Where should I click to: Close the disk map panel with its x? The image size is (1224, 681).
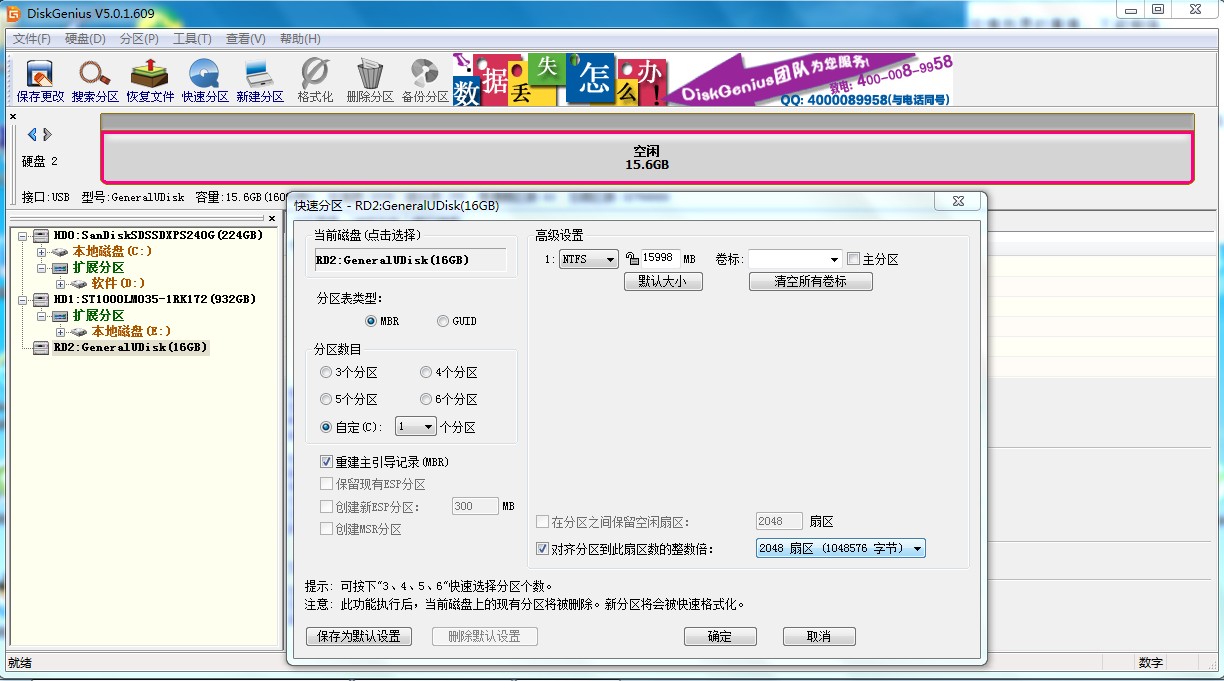pos(13,117)
